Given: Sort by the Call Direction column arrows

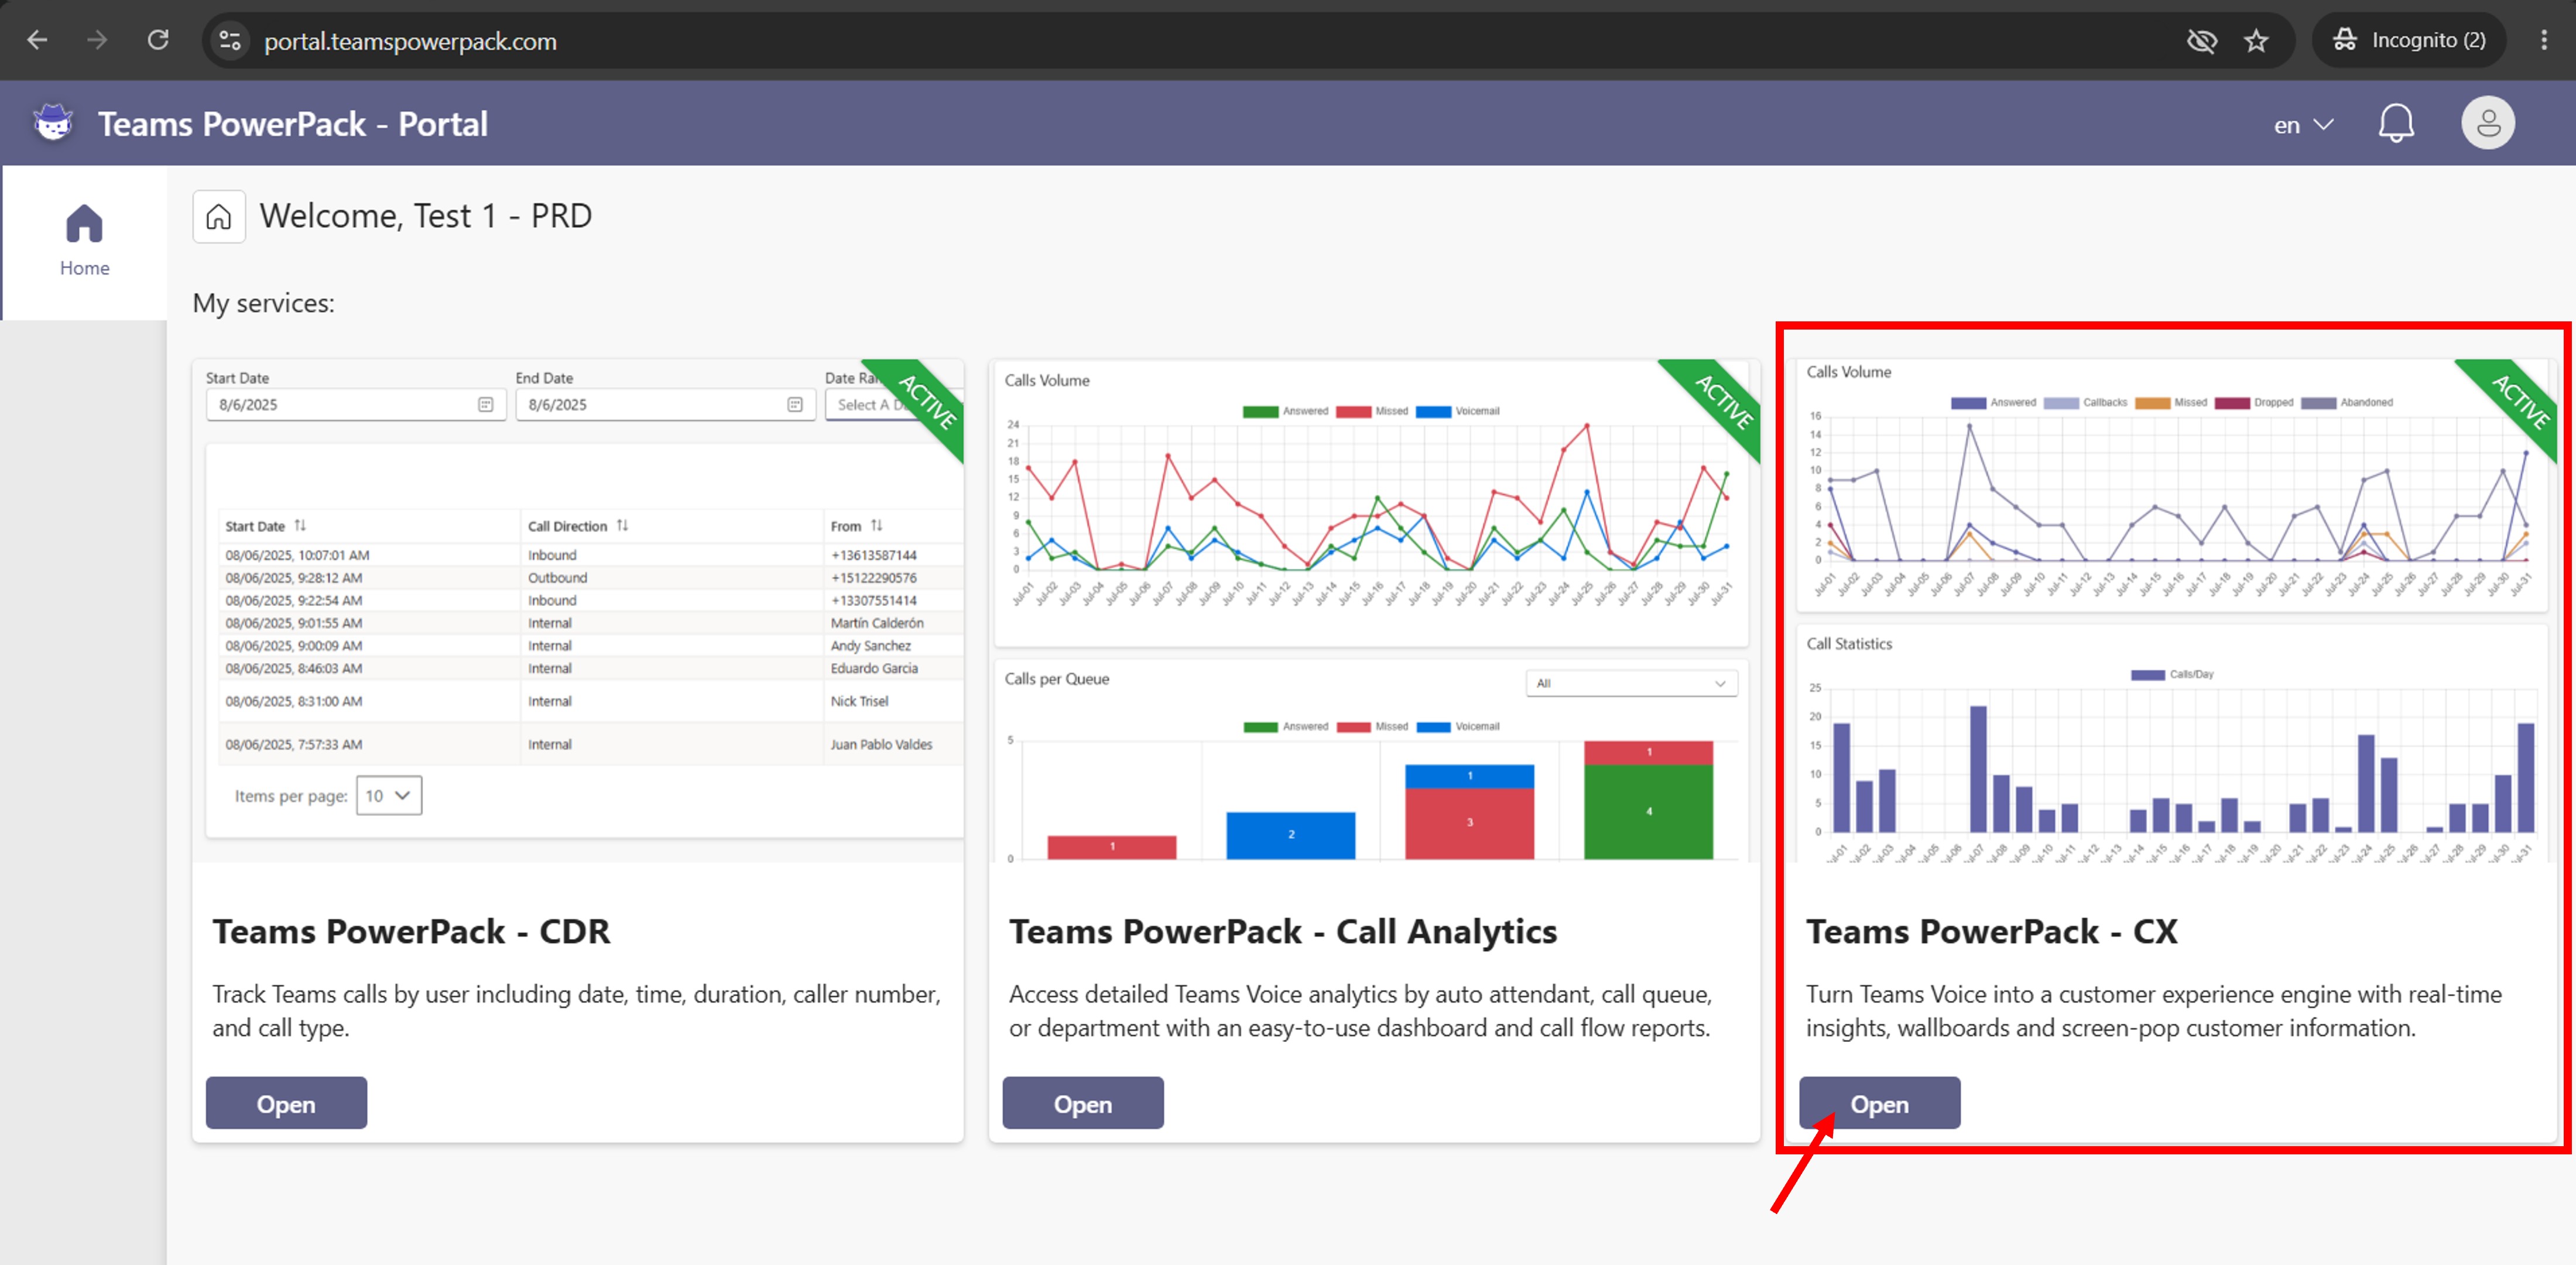Looking at the screenshot, I should click(x=622, y=525).
